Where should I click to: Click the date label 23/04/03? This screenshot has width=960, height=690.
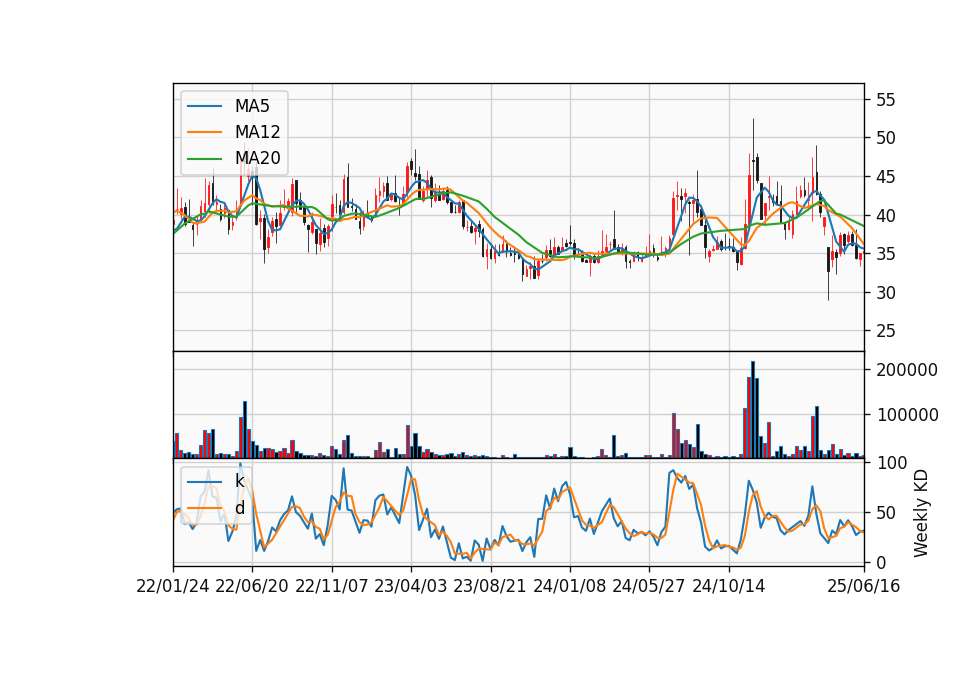point(410,586)
